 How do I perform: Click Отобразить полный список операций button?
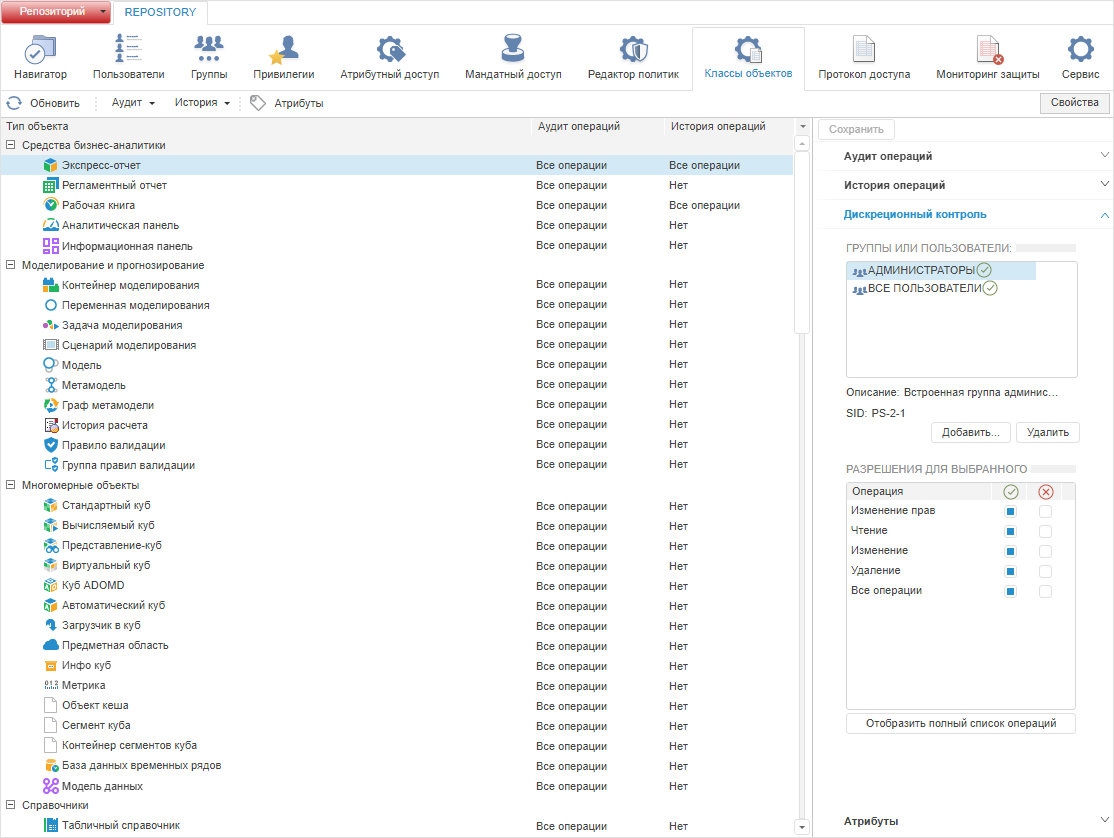[960, 723]
